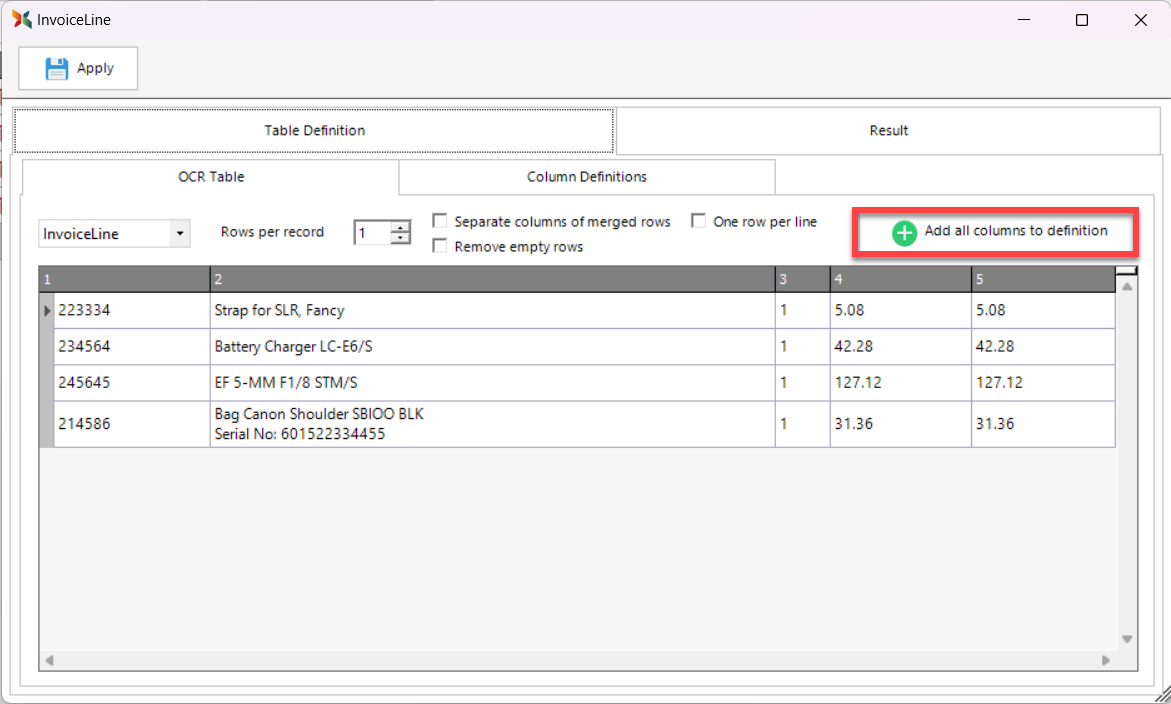Switch to the Result tab
Image resolution: width=1171 pixels, height=704 pixels.
(x=888, y=130)
